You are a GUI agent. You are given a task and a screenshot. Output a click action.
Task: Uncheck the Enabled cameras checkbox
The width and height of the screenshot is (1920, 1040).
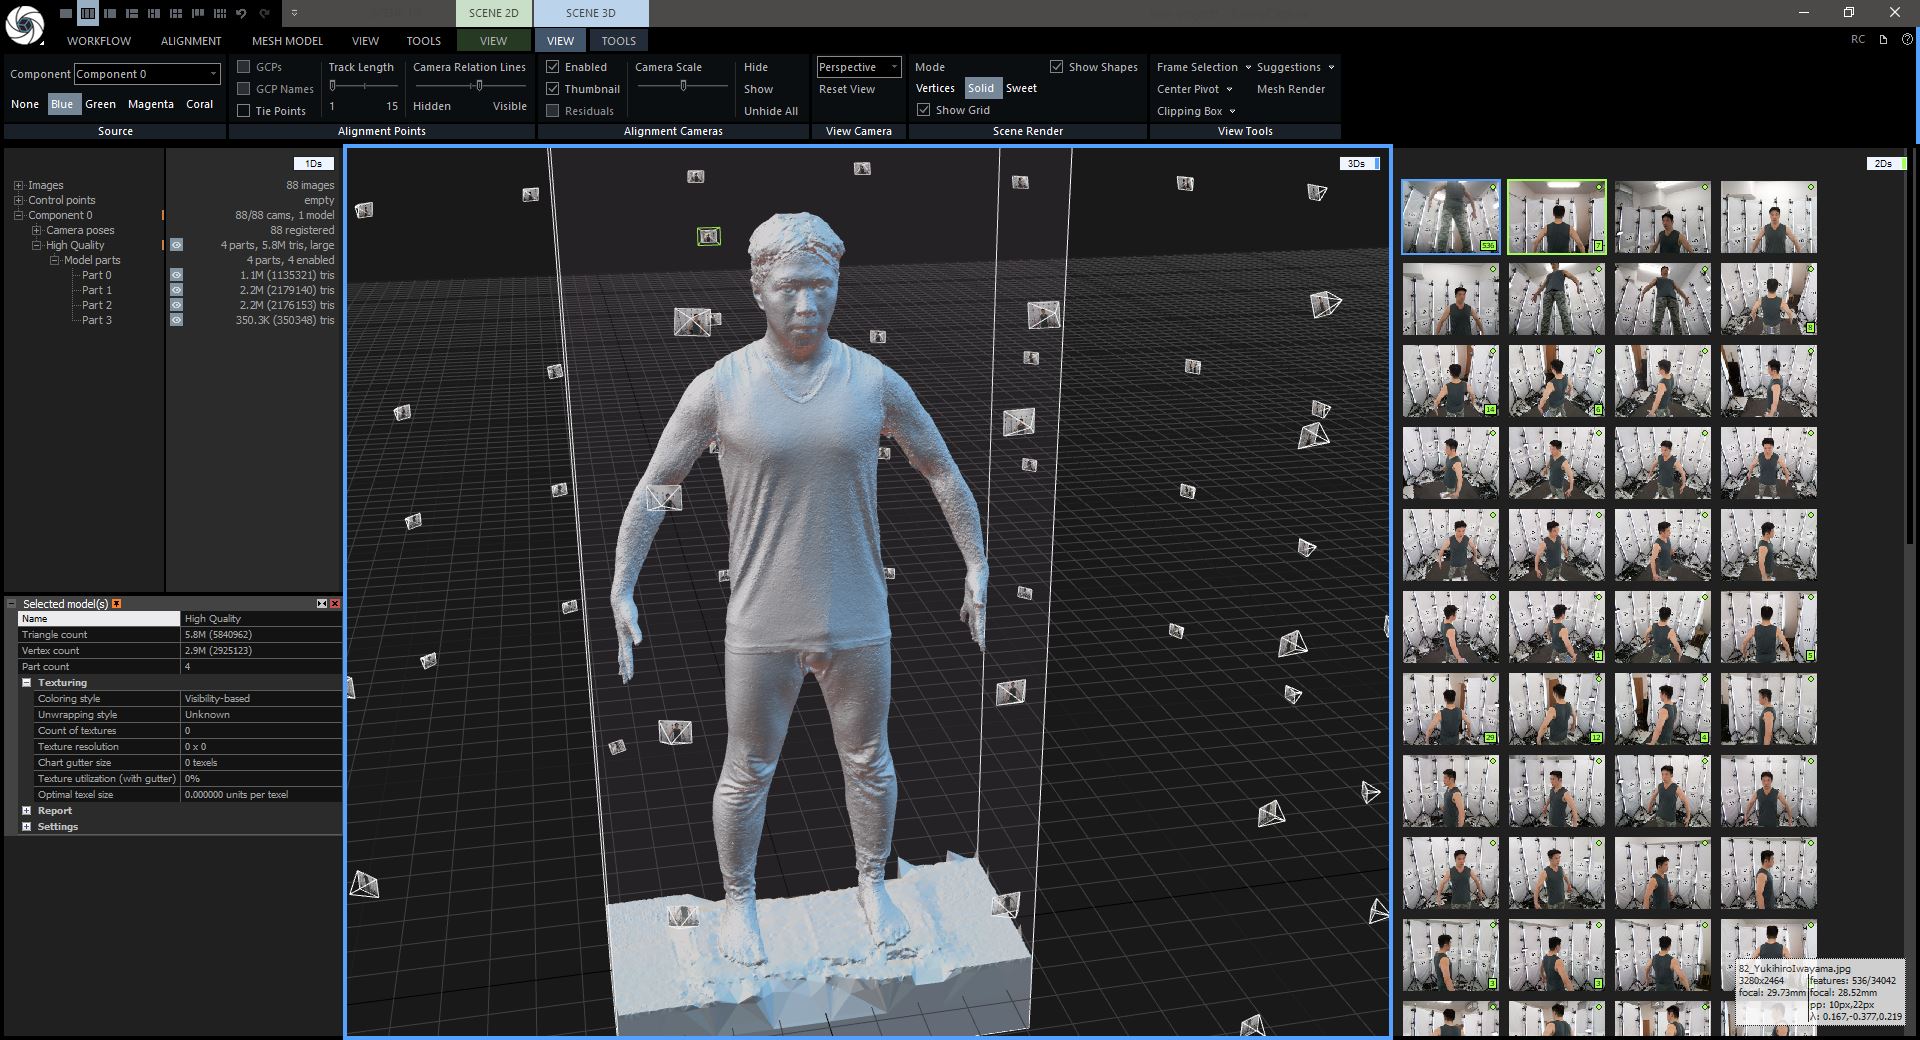coord(552,67)
